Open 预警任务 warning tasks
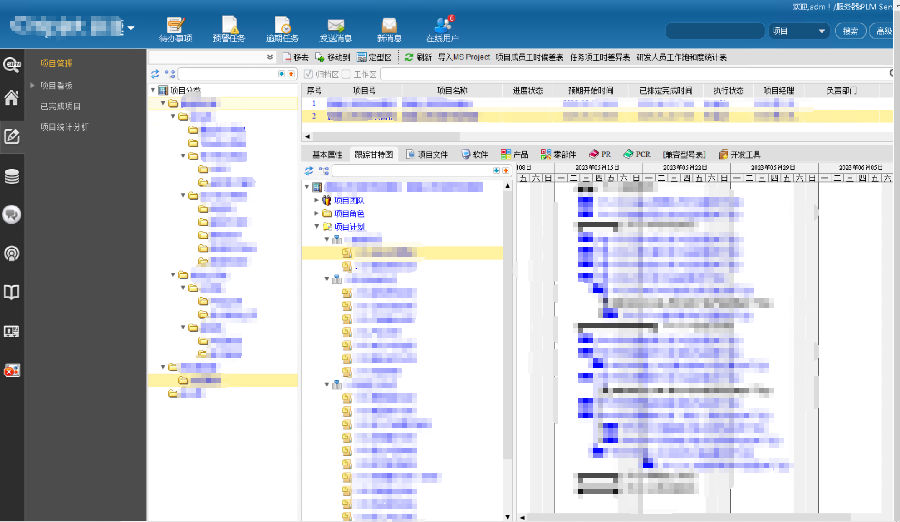Screen dimensions: 900x522 pyautogui.click(x=230, y=28)
